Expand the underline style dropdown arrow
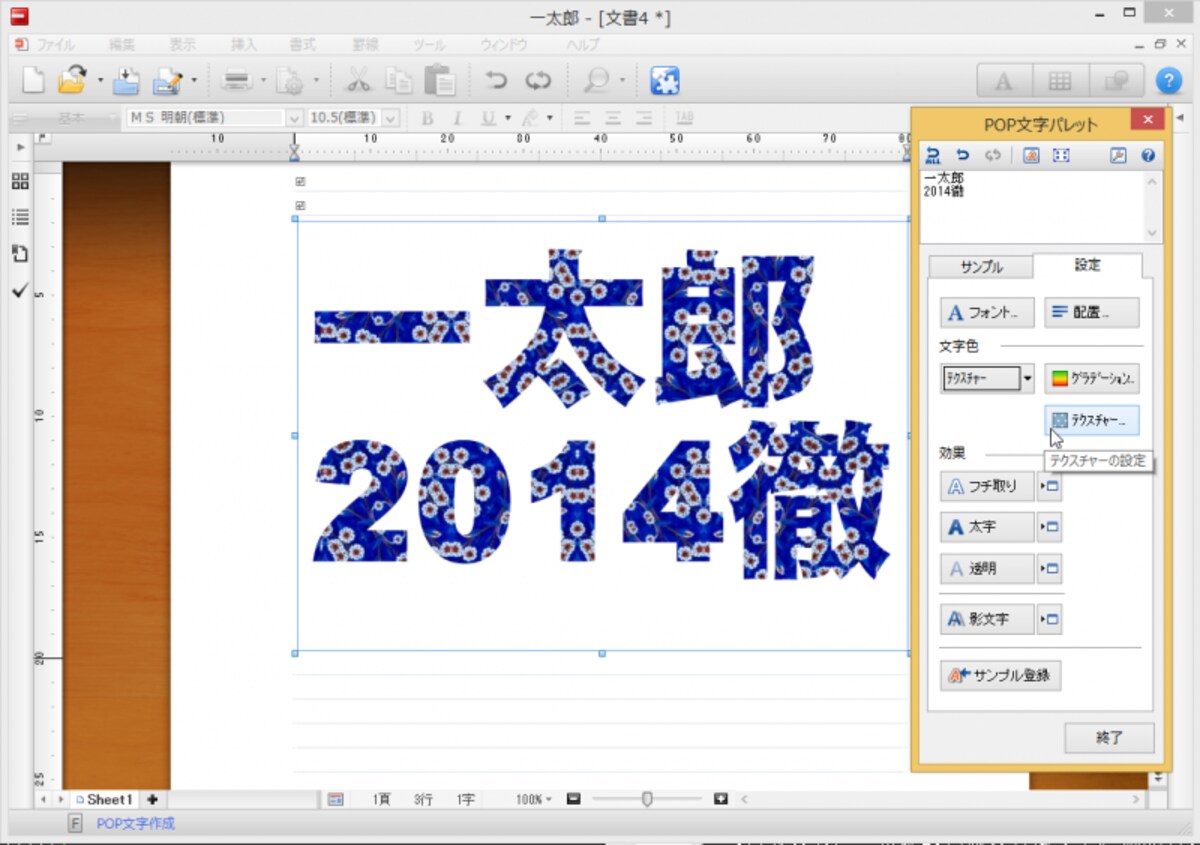This screenshot has width=1200, height=845. tap(508, 118)
